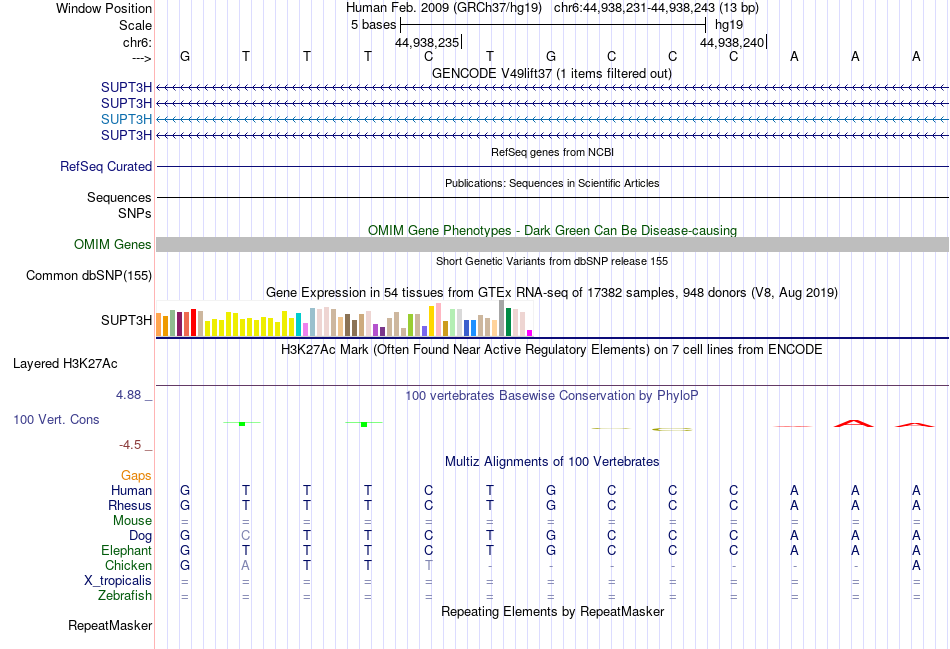Open Multiz Alignments of 100 Vertebrates title
950x649 pixels.
pyautogui.click(x=552, y=462)
